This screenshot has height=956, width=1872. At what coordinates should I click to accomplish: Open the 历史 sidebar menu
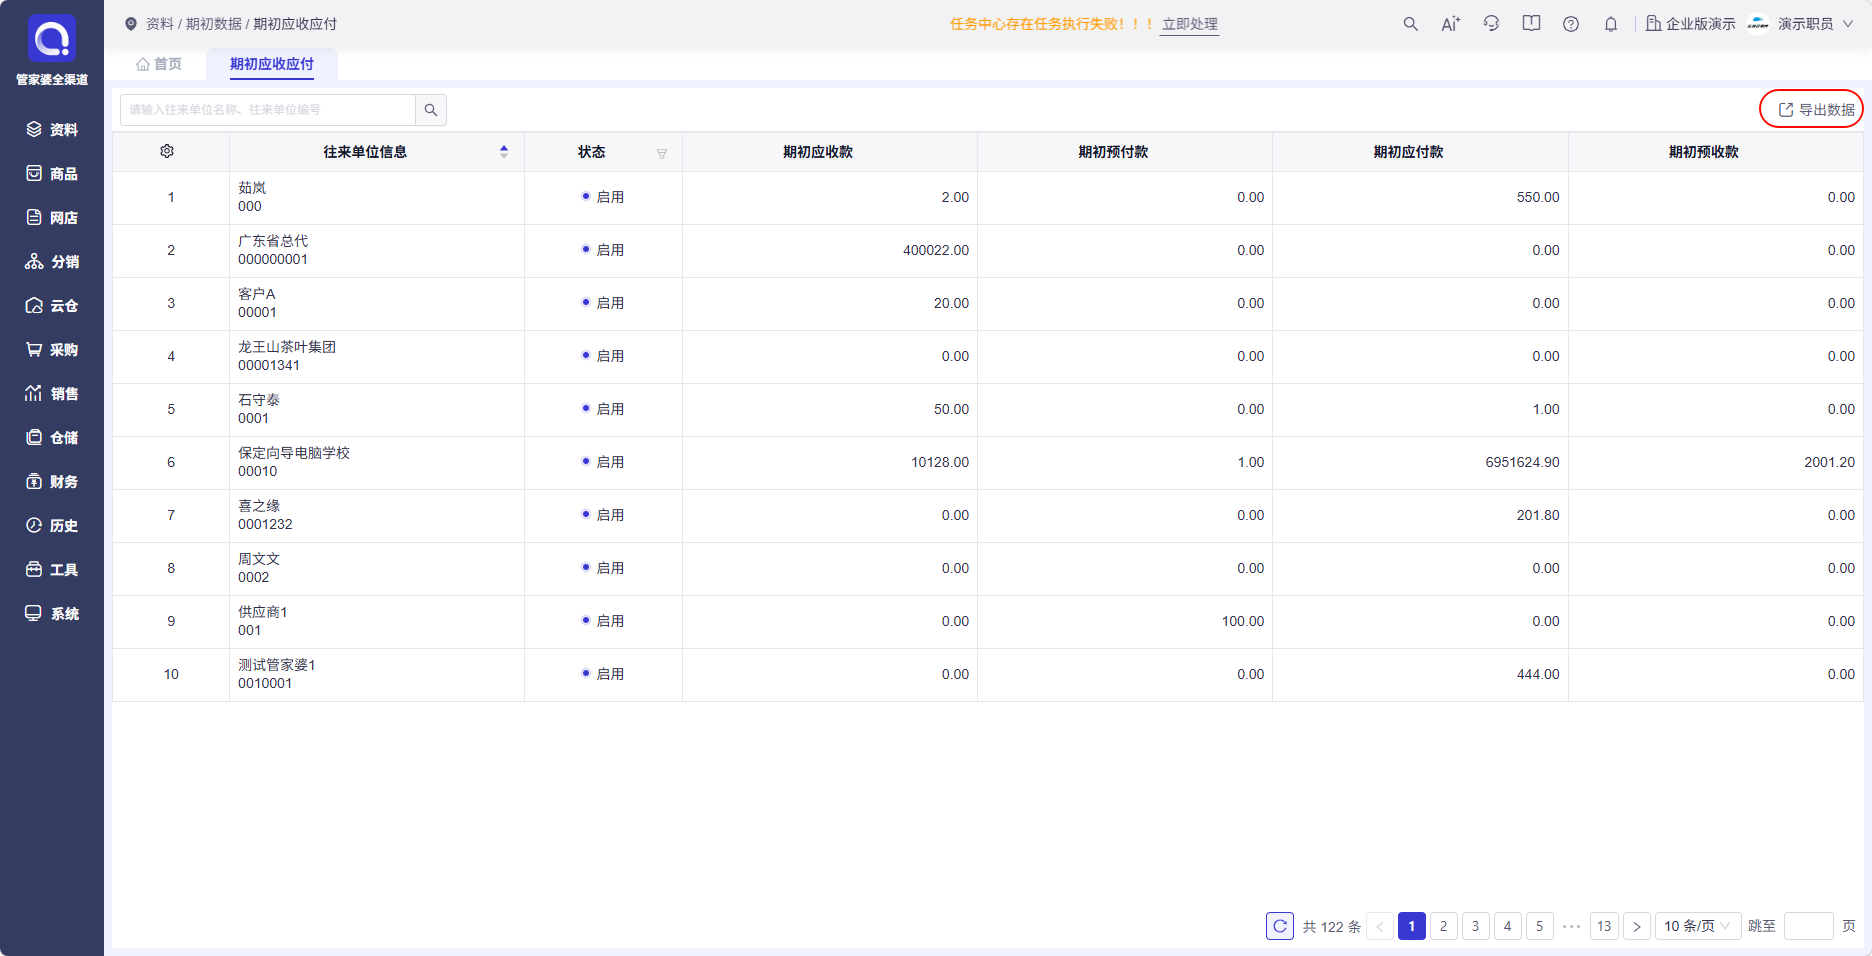coord(52,526)
